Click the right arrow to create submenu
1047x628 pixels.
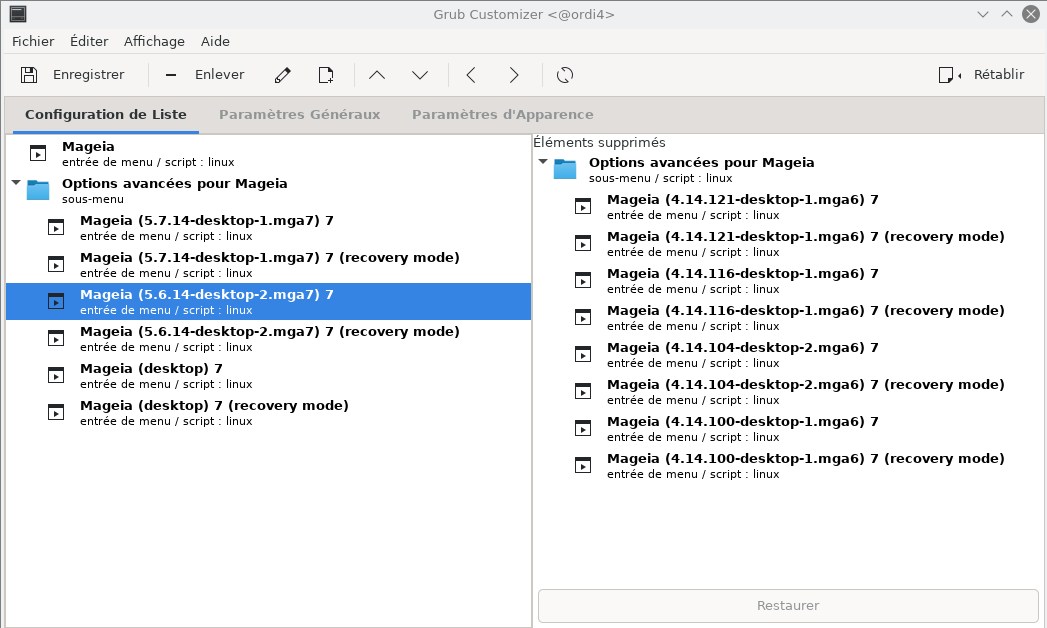tap(513, 75)
